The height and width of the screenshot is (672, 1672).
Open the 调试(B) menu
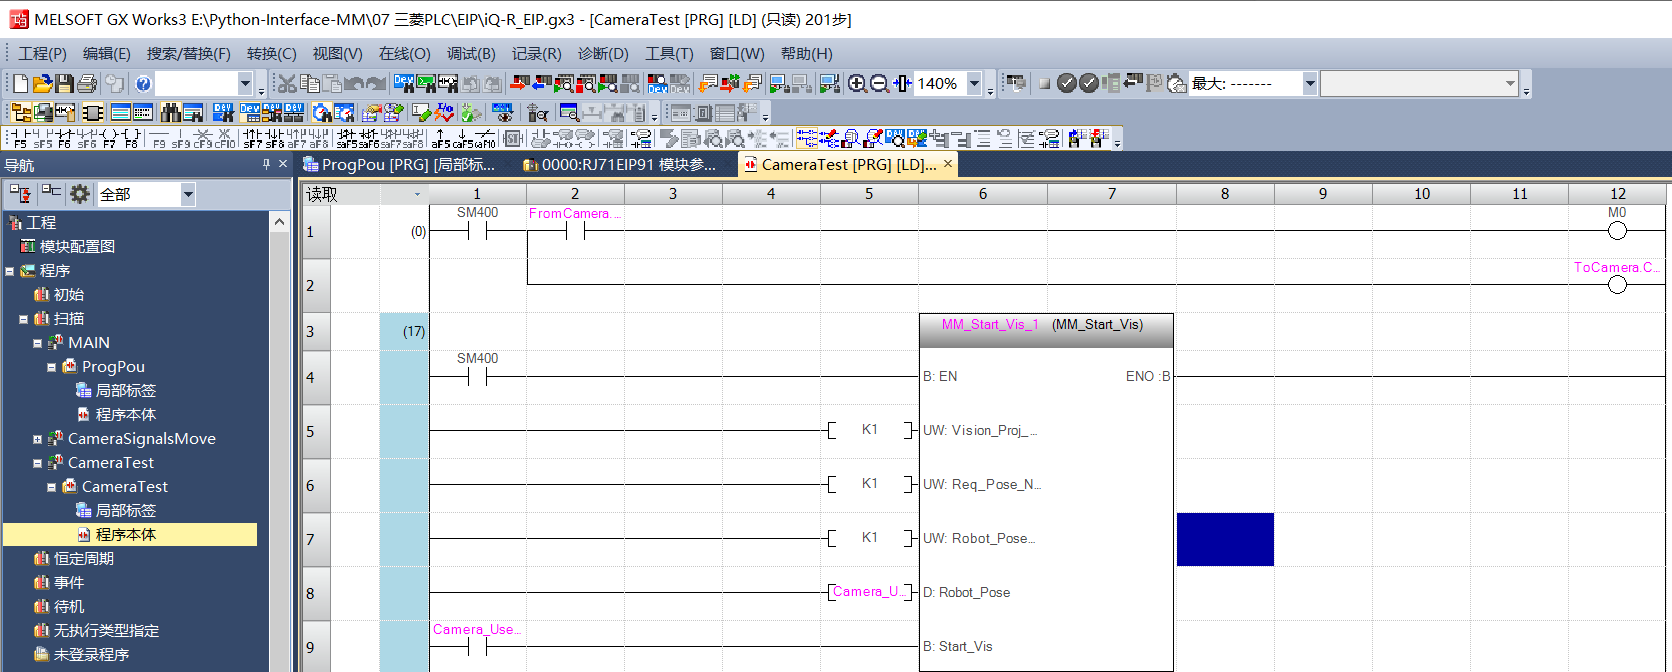click(x=470, y=54)
